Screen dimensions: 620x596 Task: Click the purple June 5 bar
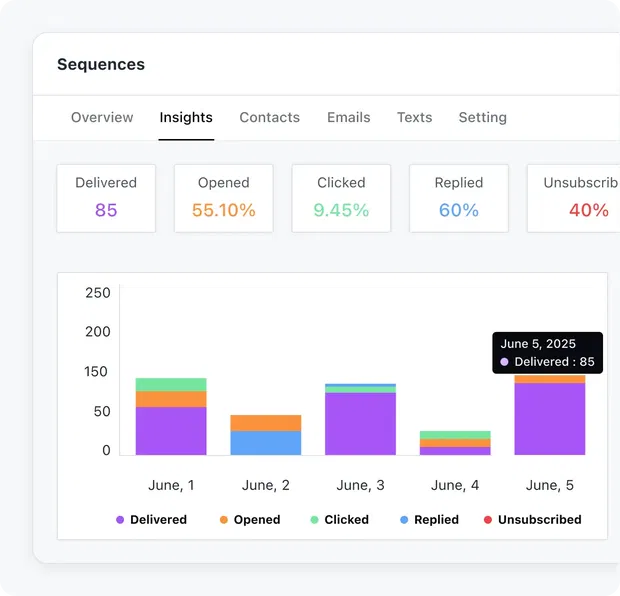pos(549,419)
